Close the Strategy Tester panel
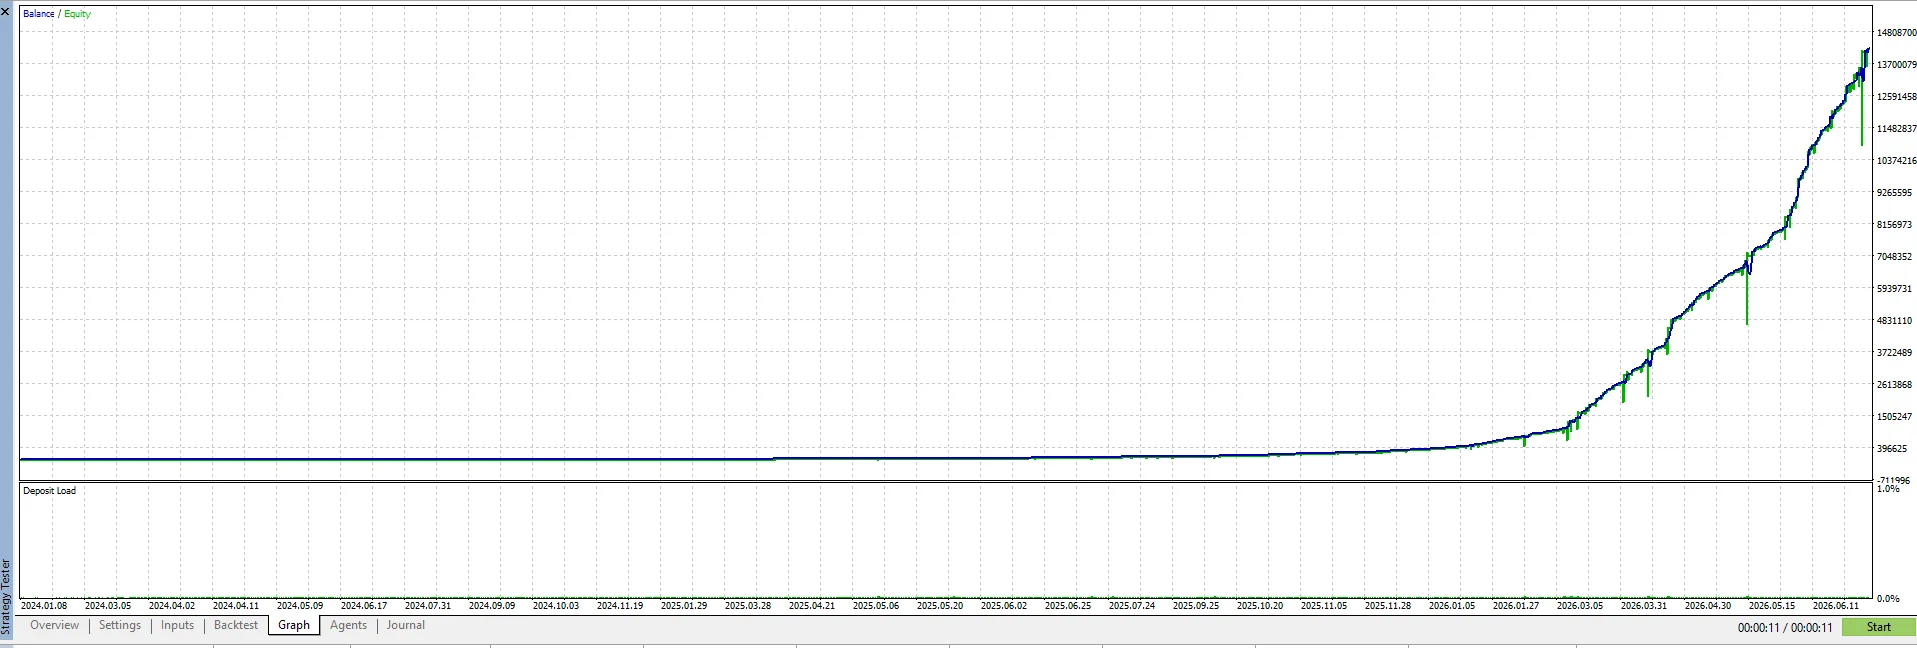 [6, 11]
